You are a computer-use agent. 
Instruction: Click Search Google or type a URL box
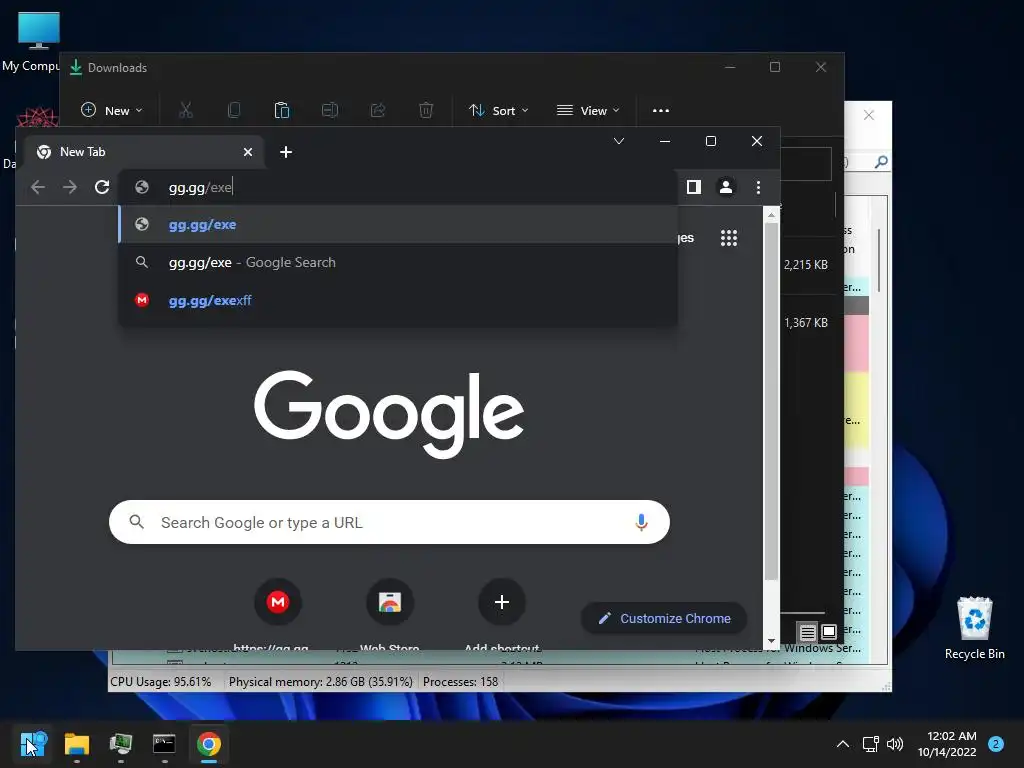point(389,522)
